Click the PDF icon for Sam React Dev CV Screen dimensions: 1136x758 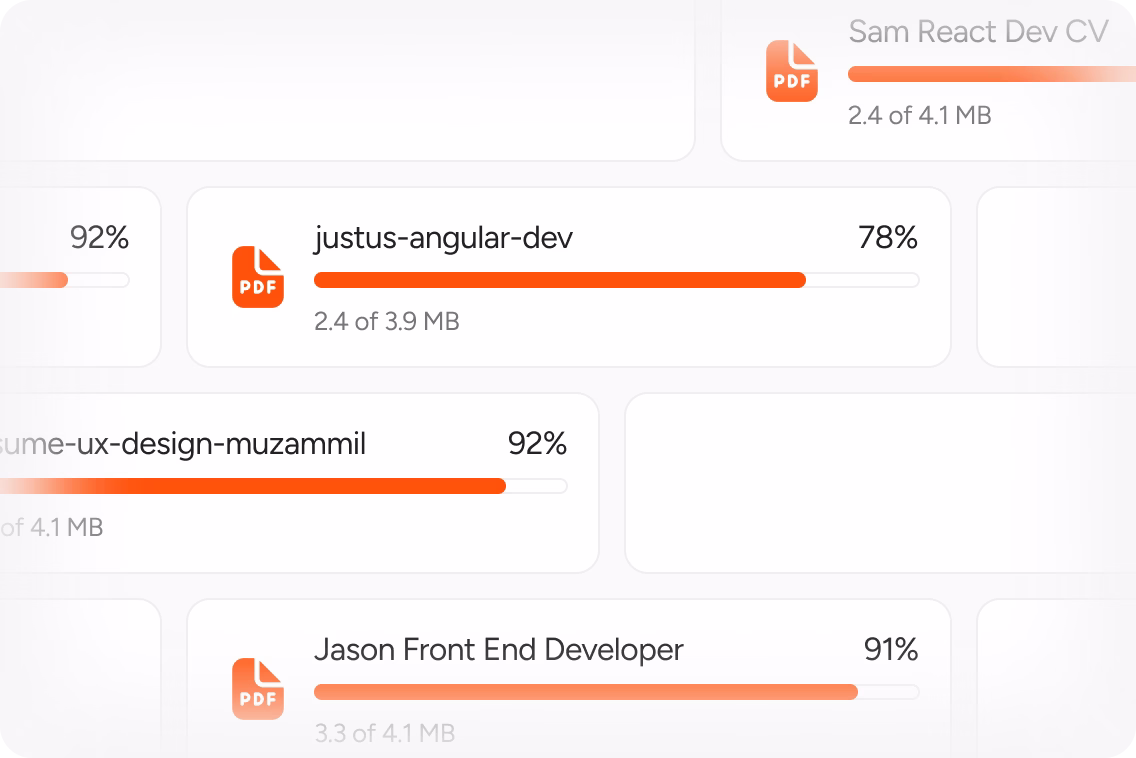(x=792, y=71)
